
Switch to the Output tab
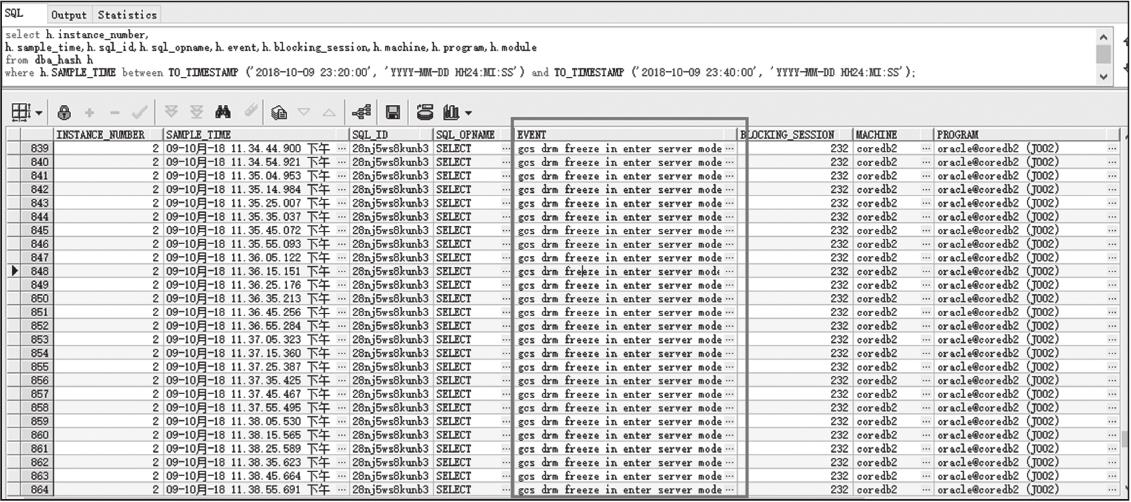69,15
